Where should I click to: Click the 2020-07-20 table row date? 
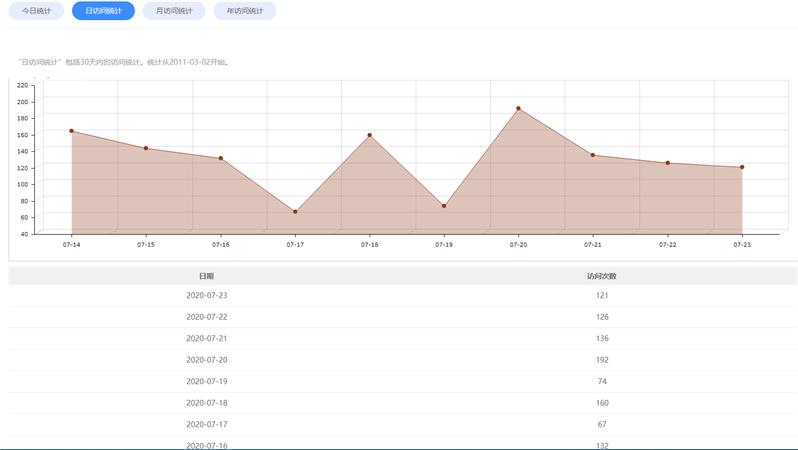207,360
